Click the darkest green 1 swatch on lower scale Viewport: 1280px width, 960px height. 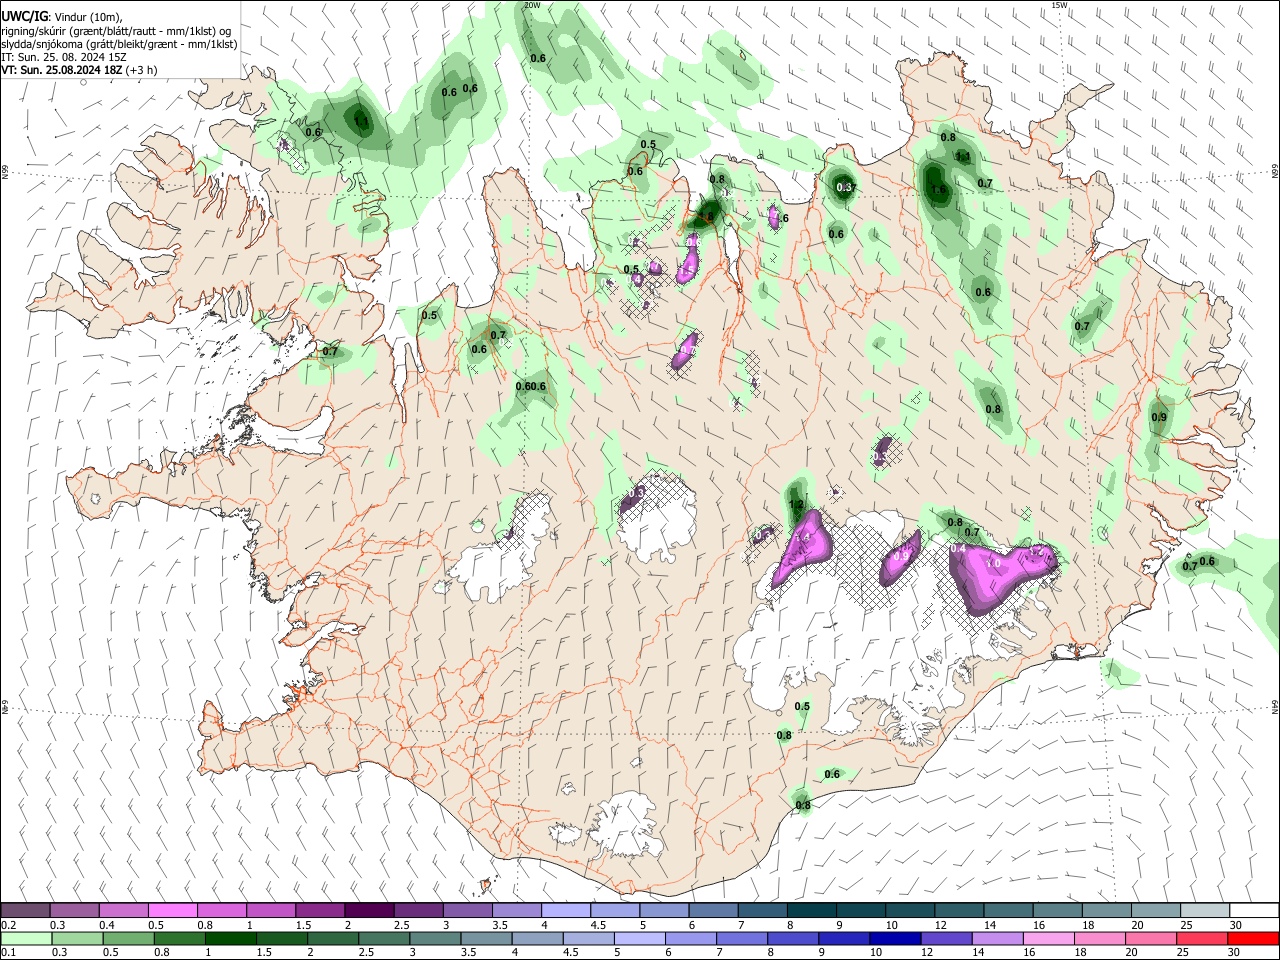[x=230, y=938]
